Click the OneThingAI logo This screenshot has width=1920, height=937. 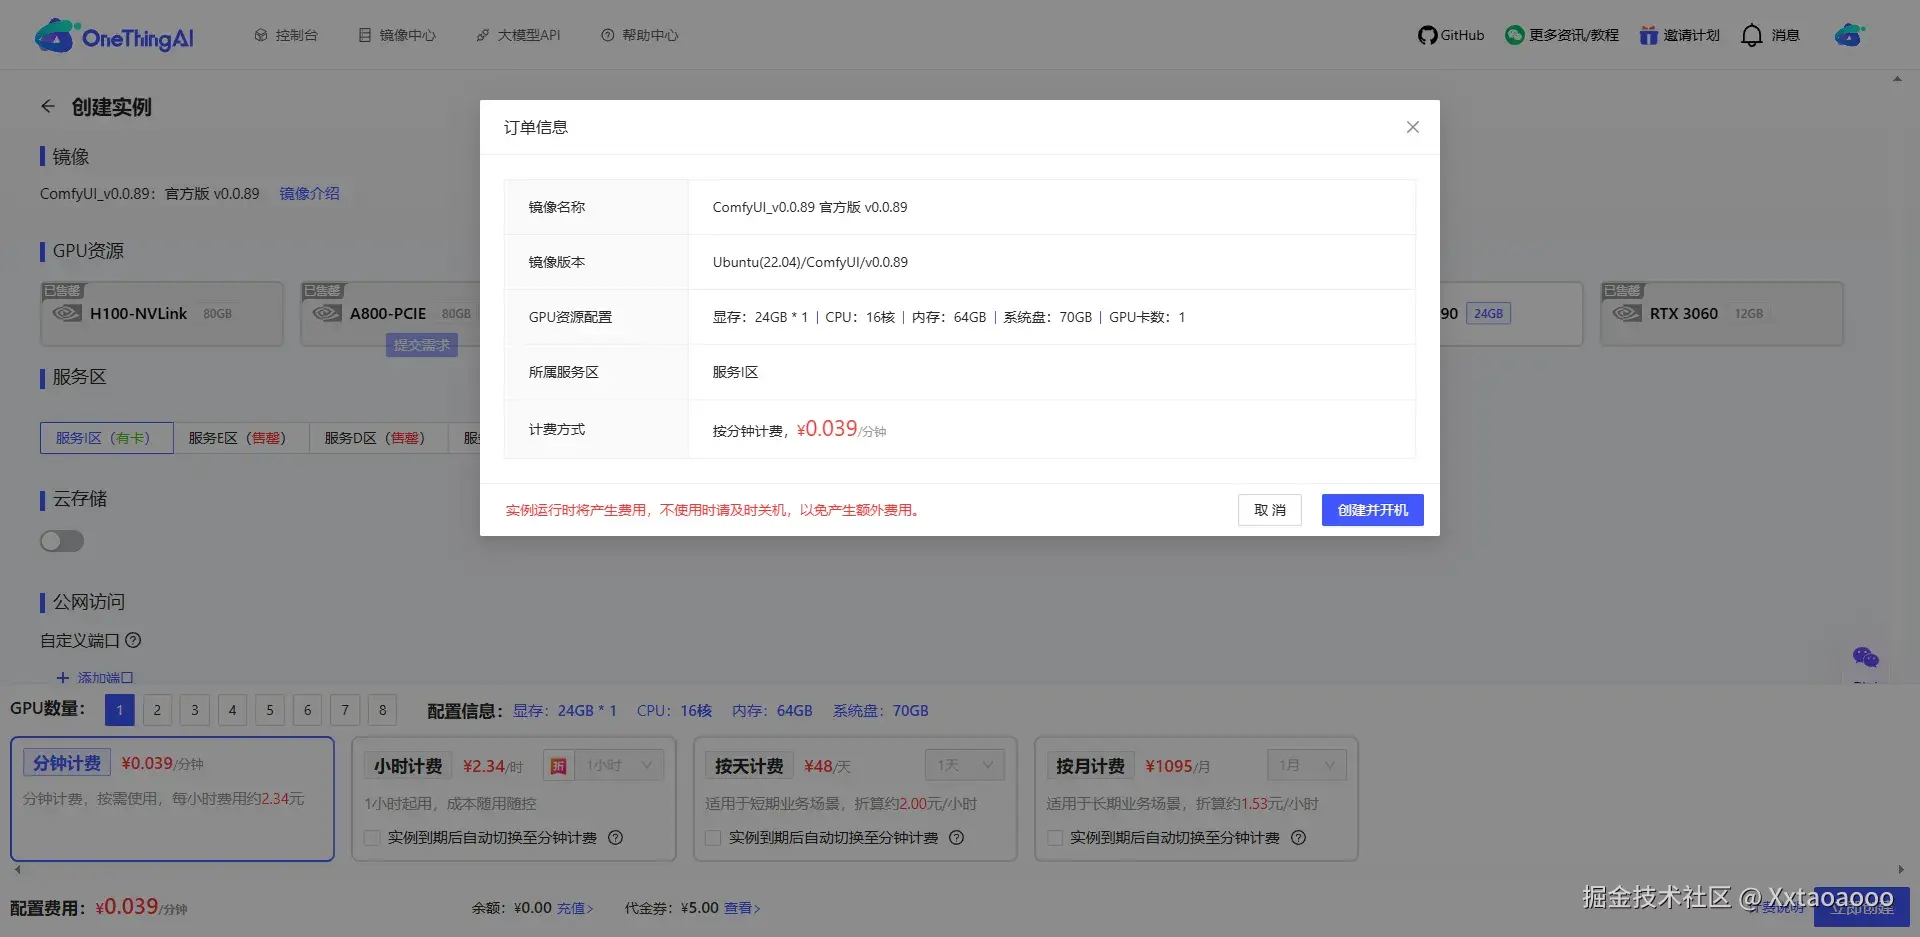pyautogui.click(x=114, y=36)
